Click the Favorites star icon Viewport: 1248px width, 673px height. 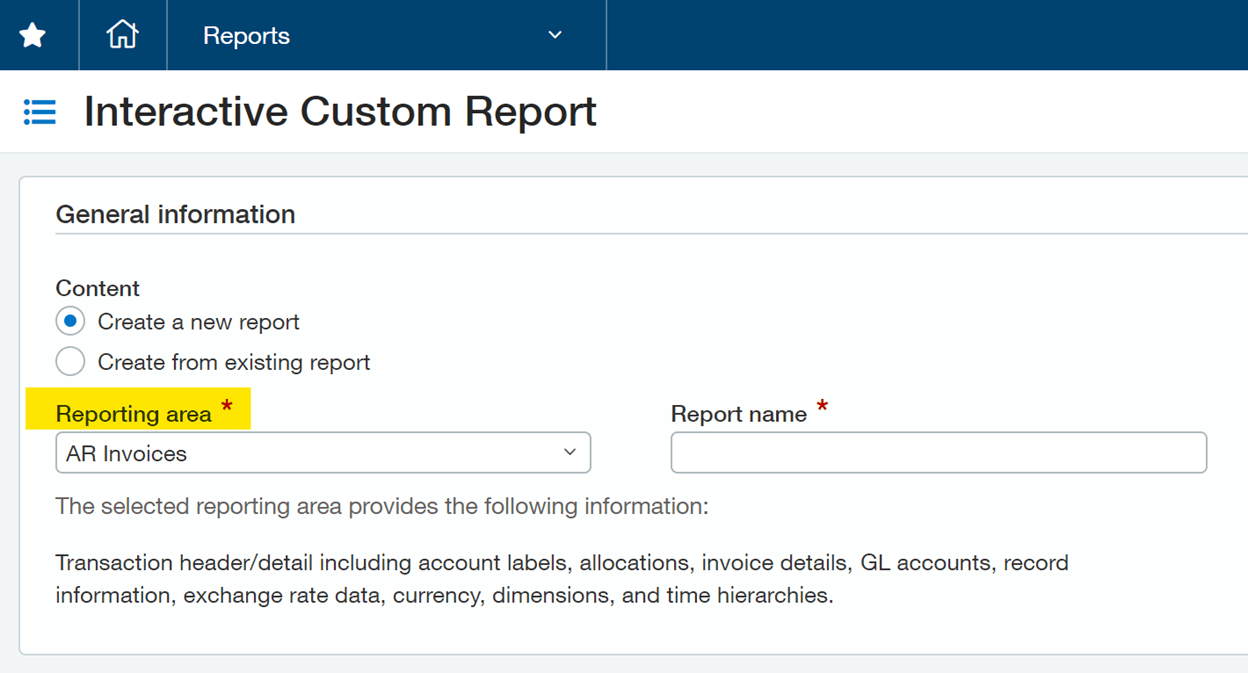click(33, 36)
